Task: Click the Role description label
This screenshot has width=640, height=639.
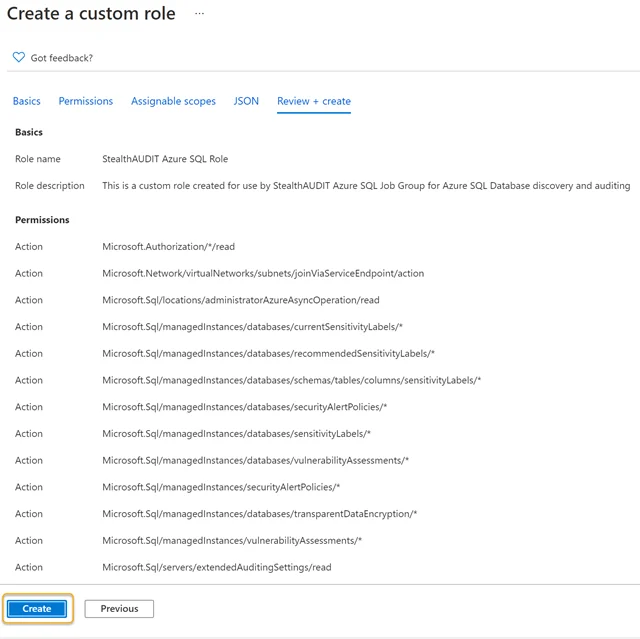Action: [x=50, y=186]
